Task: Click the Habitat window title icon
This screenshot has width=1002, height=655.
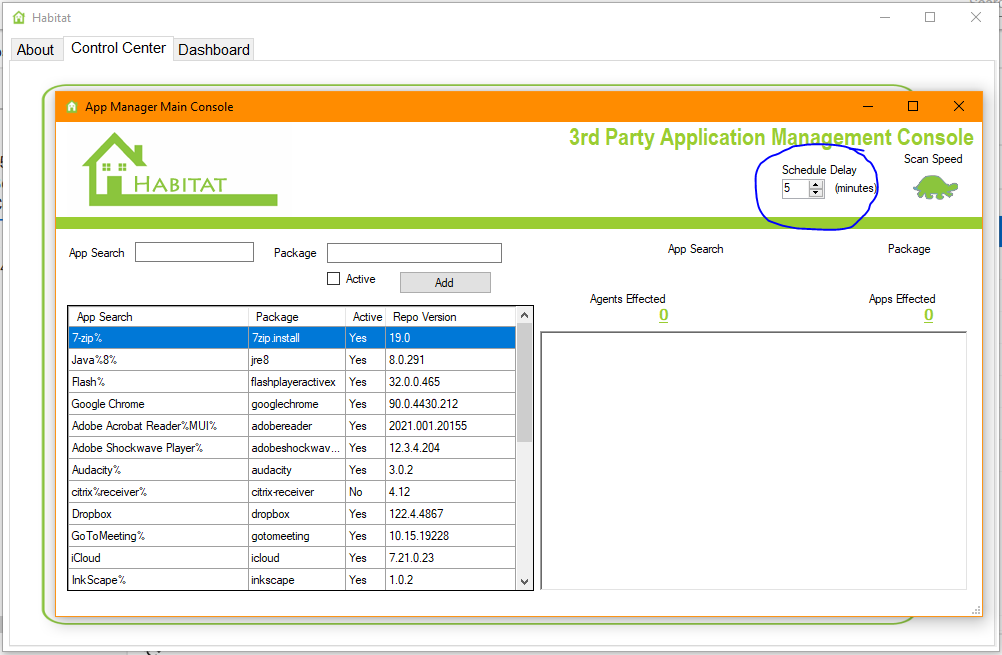Action: point(19,17)
